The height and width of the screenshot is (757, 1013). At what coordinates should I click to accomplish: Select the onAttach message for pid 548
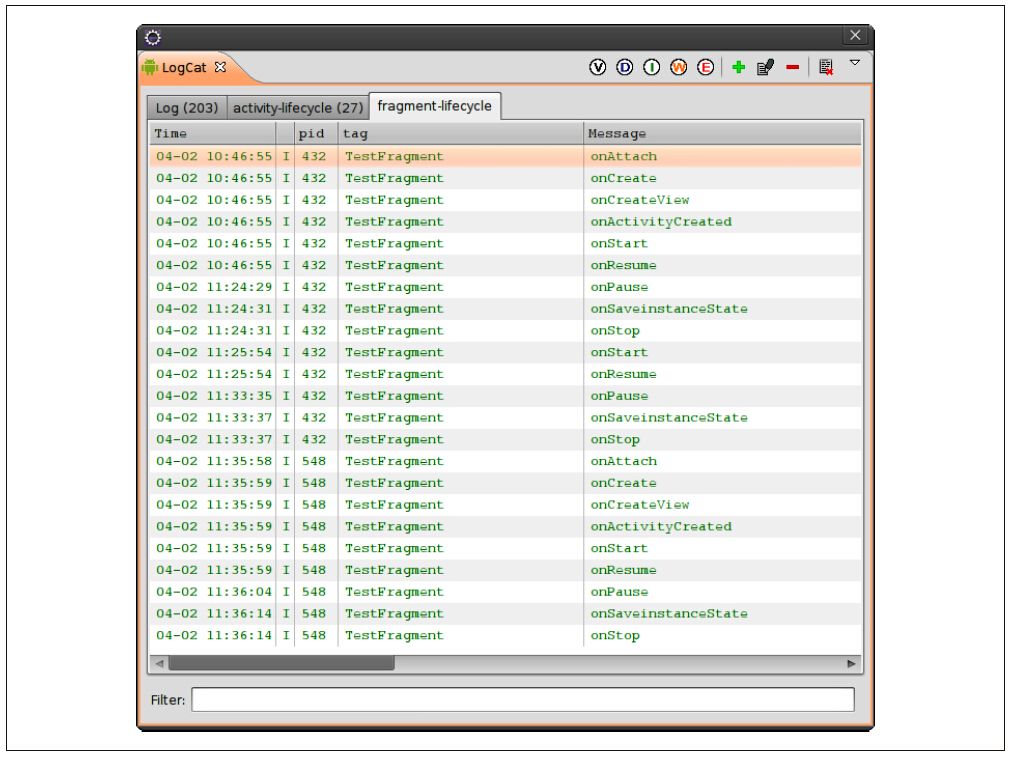click(623, 461)
